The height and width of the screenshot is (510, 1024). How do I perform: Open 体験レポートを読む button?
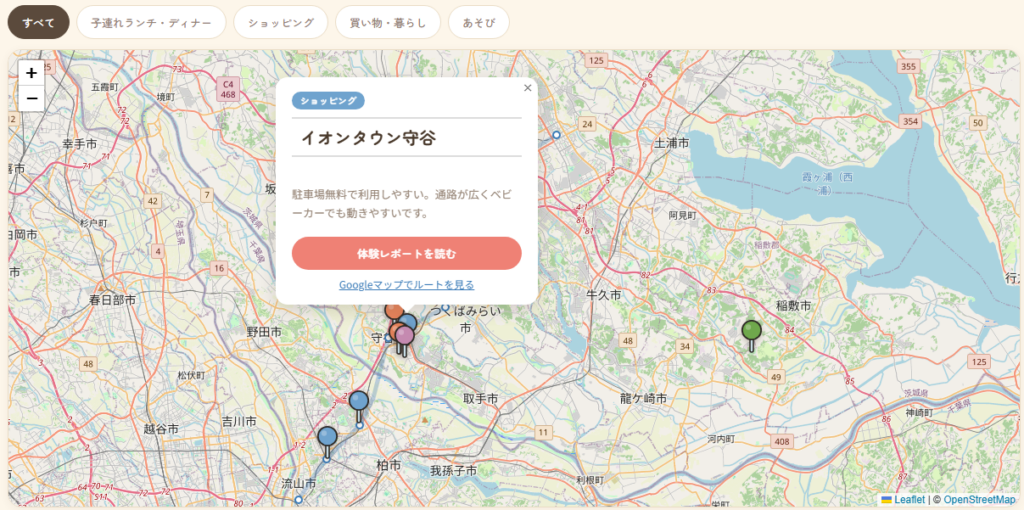tap(406, 253)
